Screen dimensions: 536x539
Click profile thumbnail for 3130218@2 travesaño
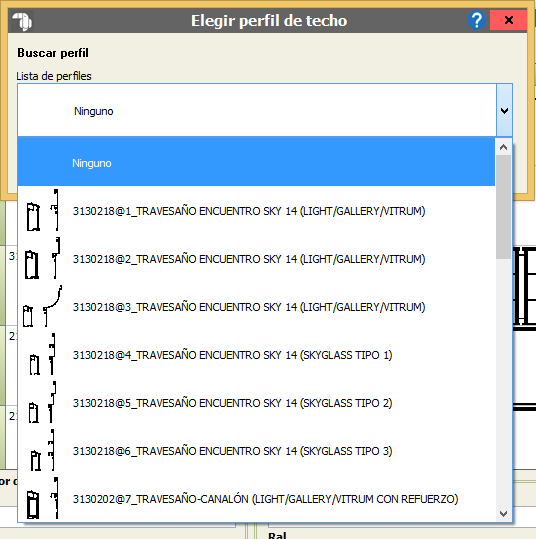click(x=43, y=258)
